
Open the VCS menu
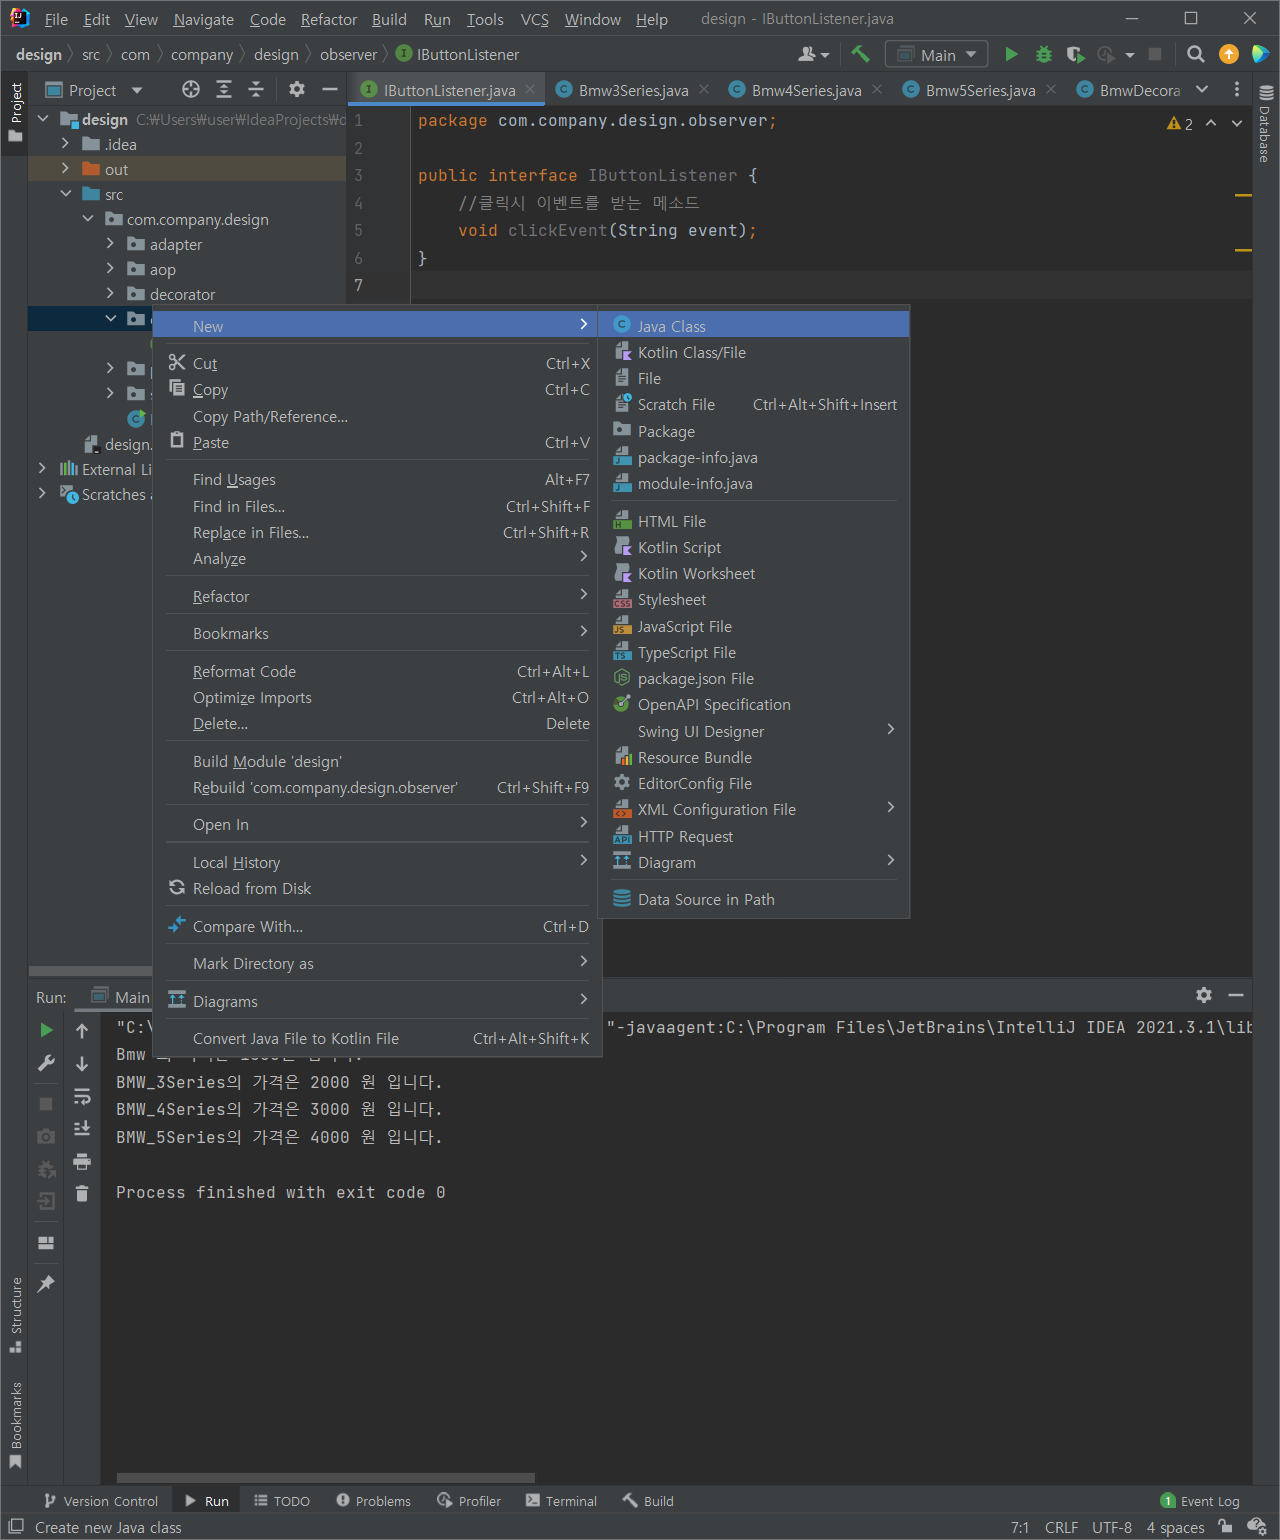point(534,19)
